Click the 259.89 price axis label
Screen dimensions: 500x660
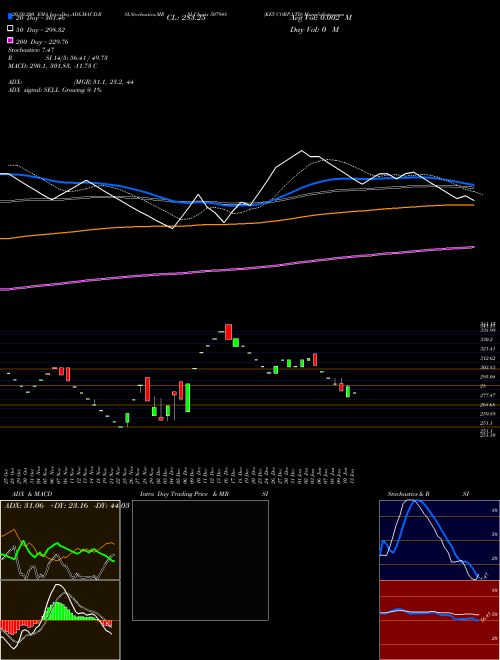(487, 414)
